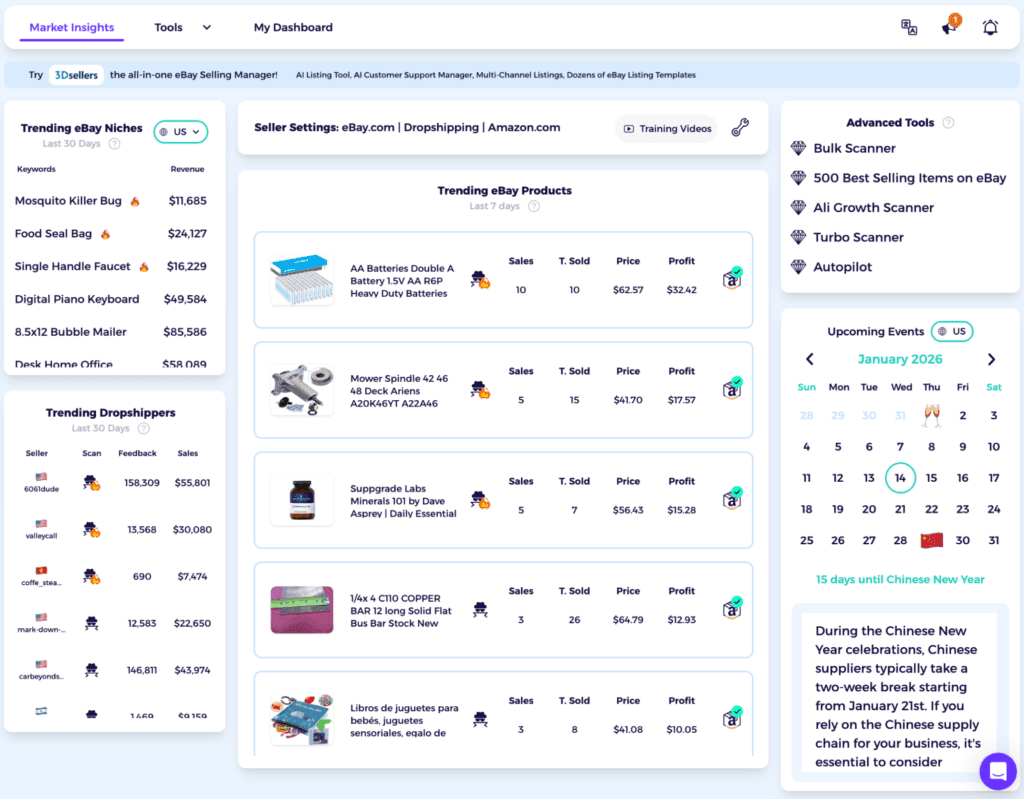Select the Bulk Scanner diamond icon
This screenshot has height=799, width=1024.
(x=797, y=148)
